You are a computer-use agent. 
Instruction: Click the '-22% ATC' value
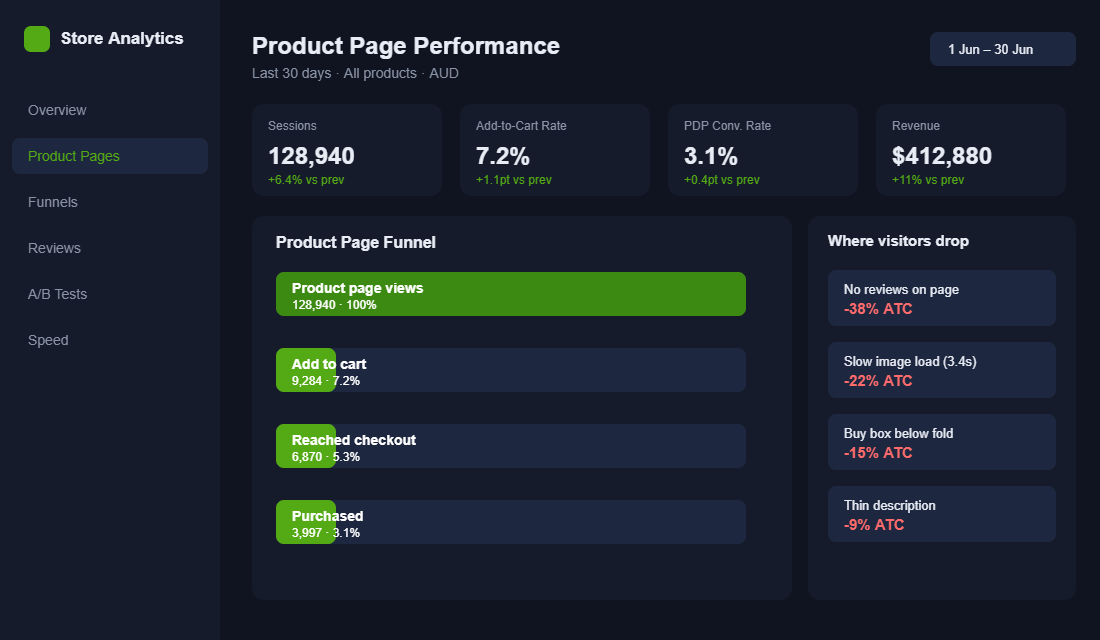point(878,381)
